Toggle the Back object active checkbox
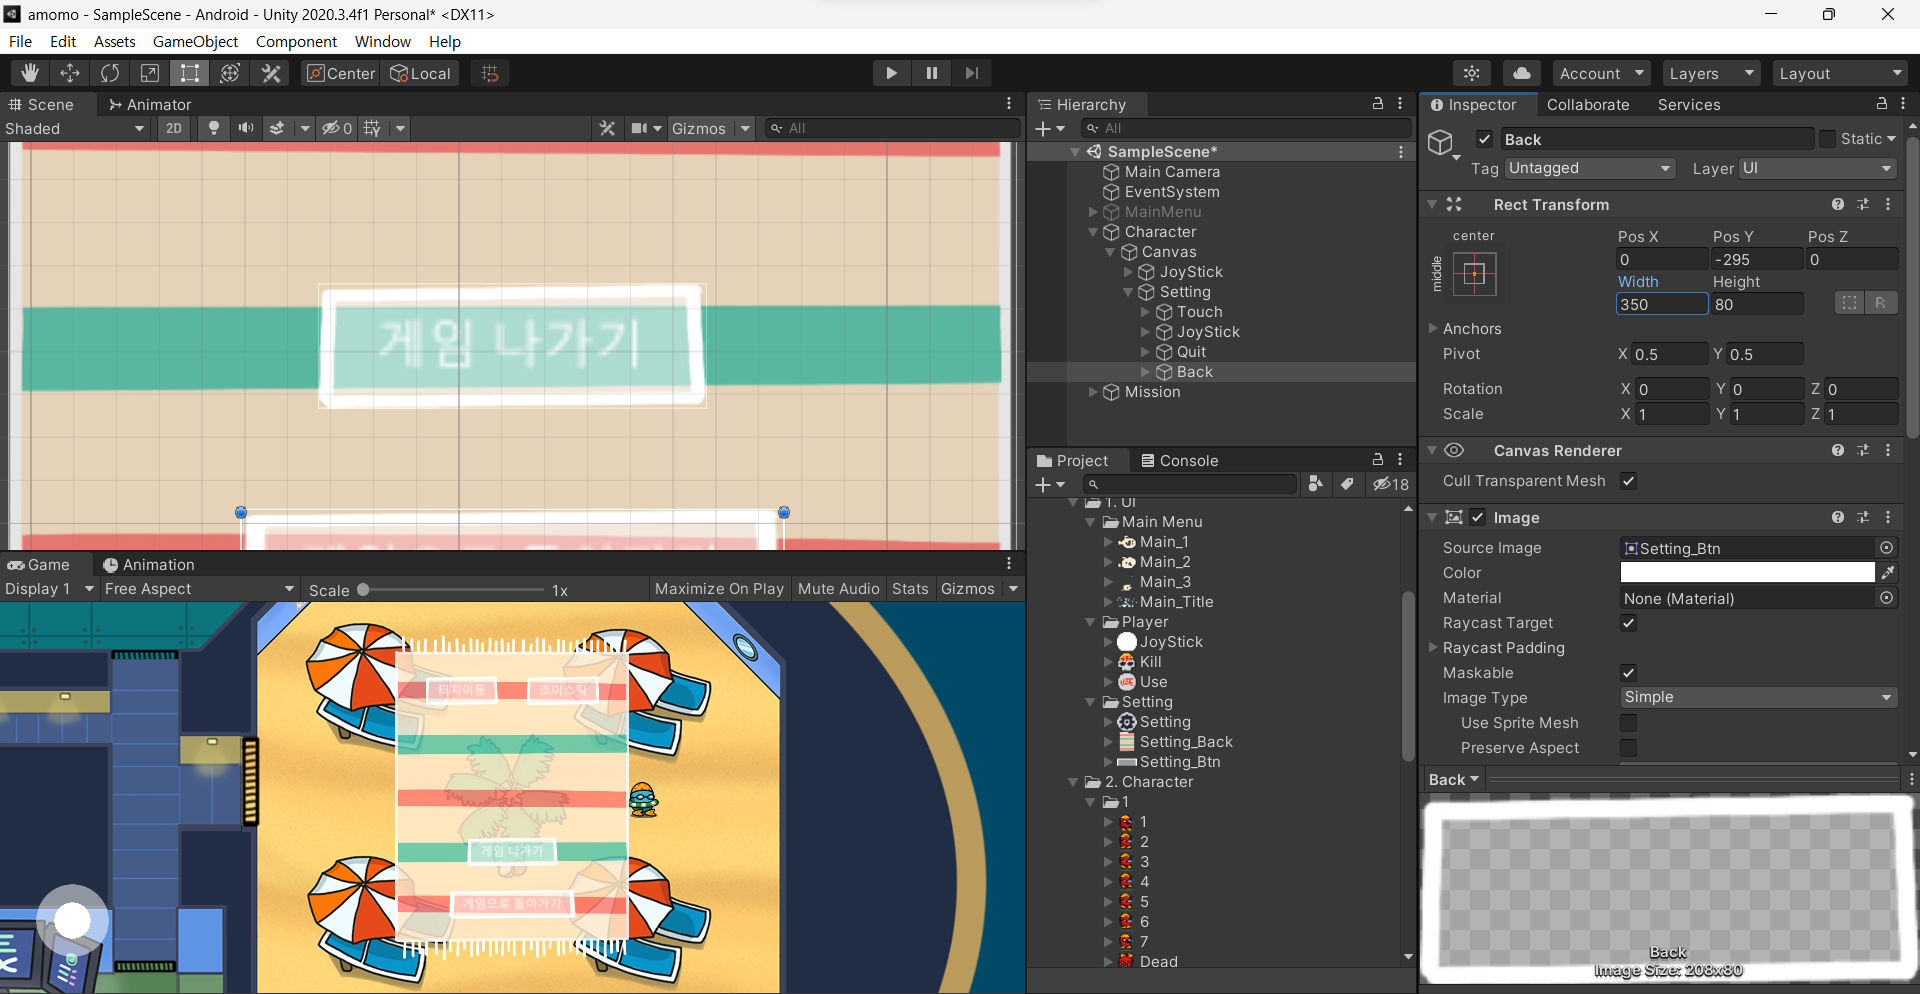The width and height of the screenshot is (1920, 994). 1485,139
